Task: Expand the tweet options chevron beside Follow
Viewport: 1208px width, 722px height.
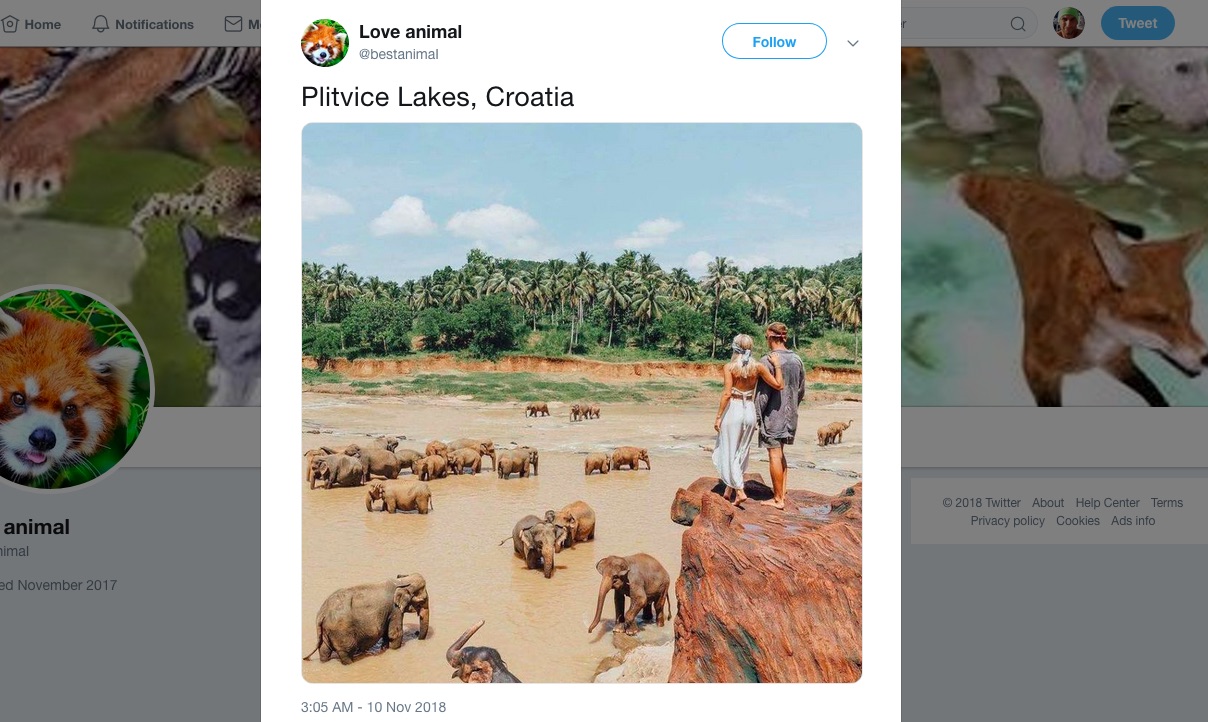Action: tap(853, 43)
